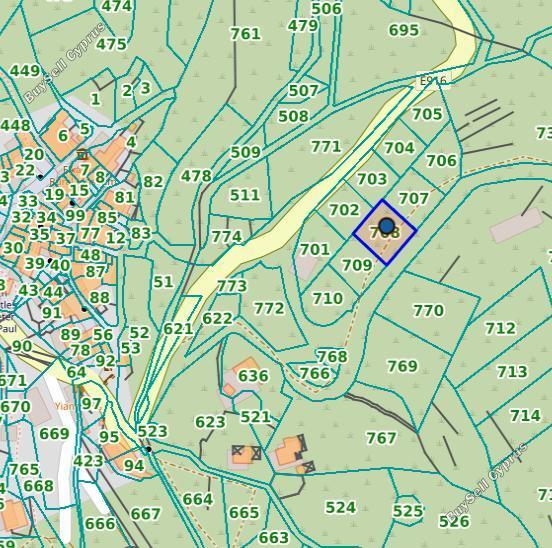Click parcel label 774

click(x=227, y=236)
